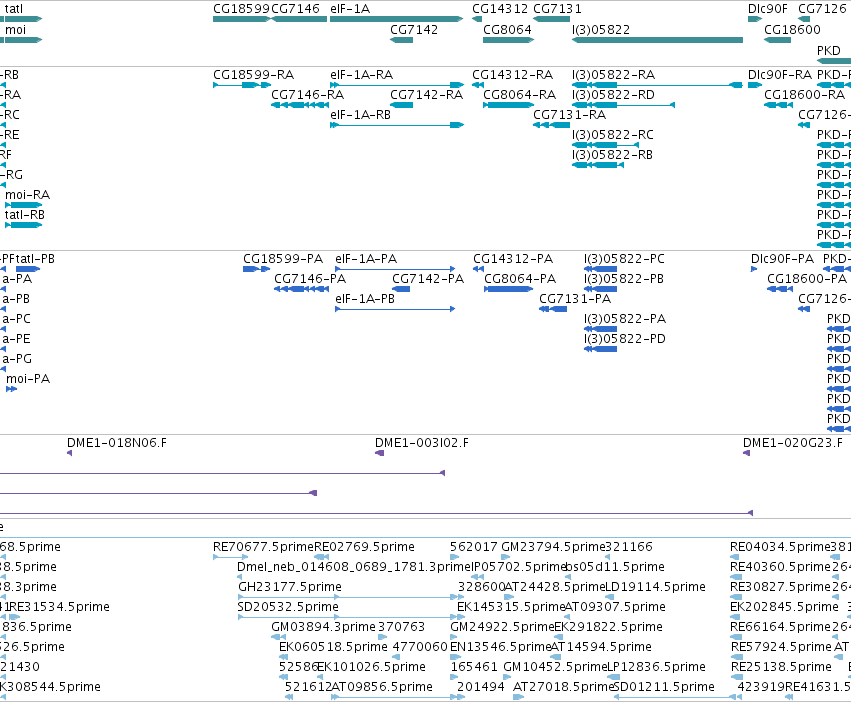Click transcript CG7146-RA
Viewport: 851px width, 702px height.
click(x=308, y=95)
